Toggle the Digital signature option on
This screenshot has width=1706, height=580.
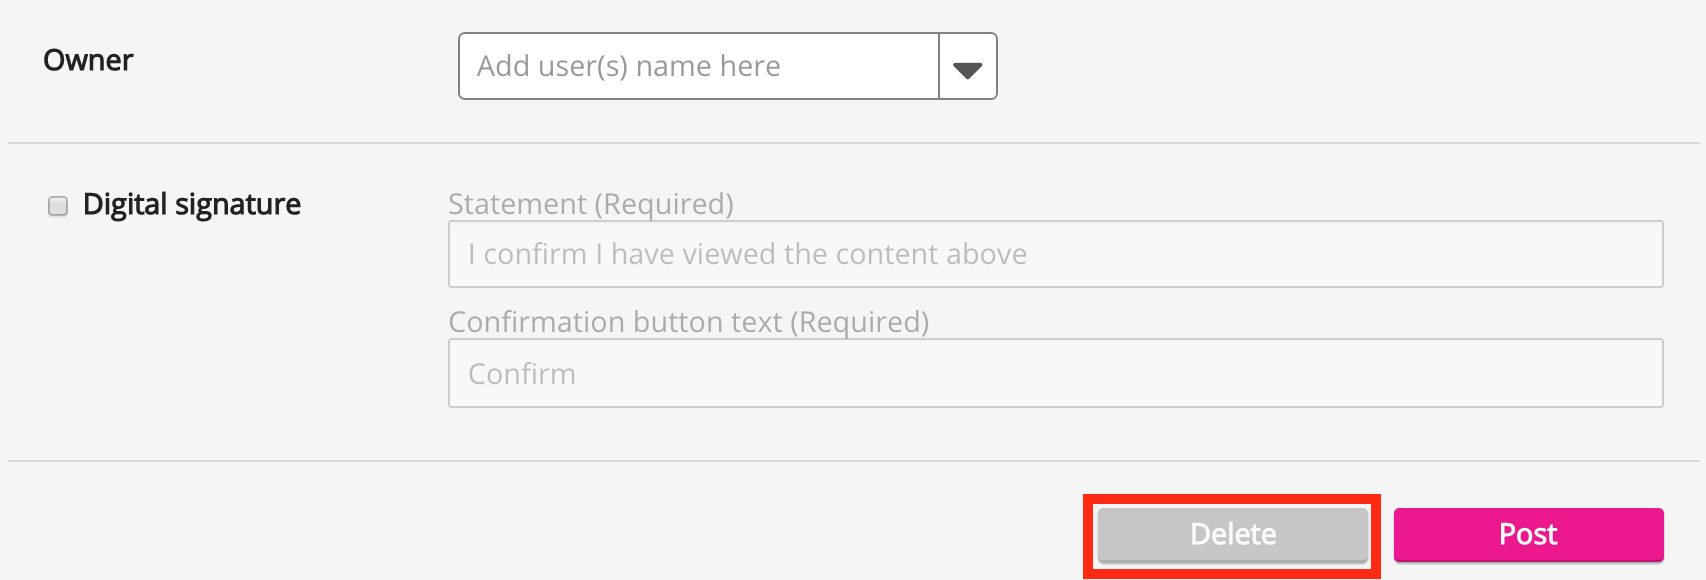(58, 206)
